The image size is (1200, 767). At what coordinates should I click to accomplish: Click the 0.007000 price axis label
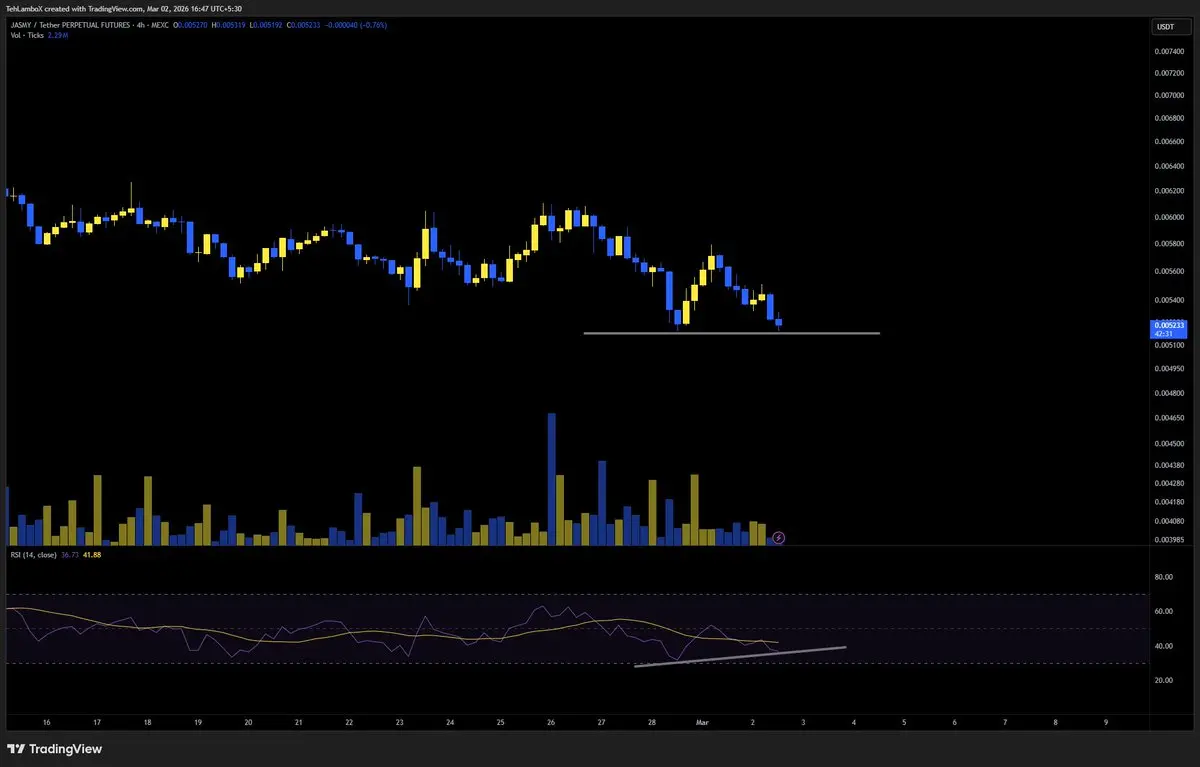click(x=1169, y=96)
